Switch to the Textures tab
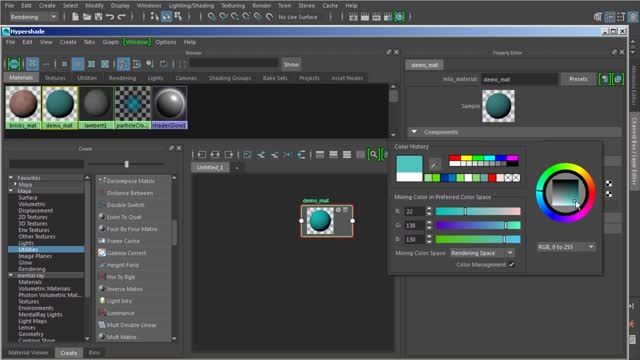Screen dimensions: 640x360 55,78
